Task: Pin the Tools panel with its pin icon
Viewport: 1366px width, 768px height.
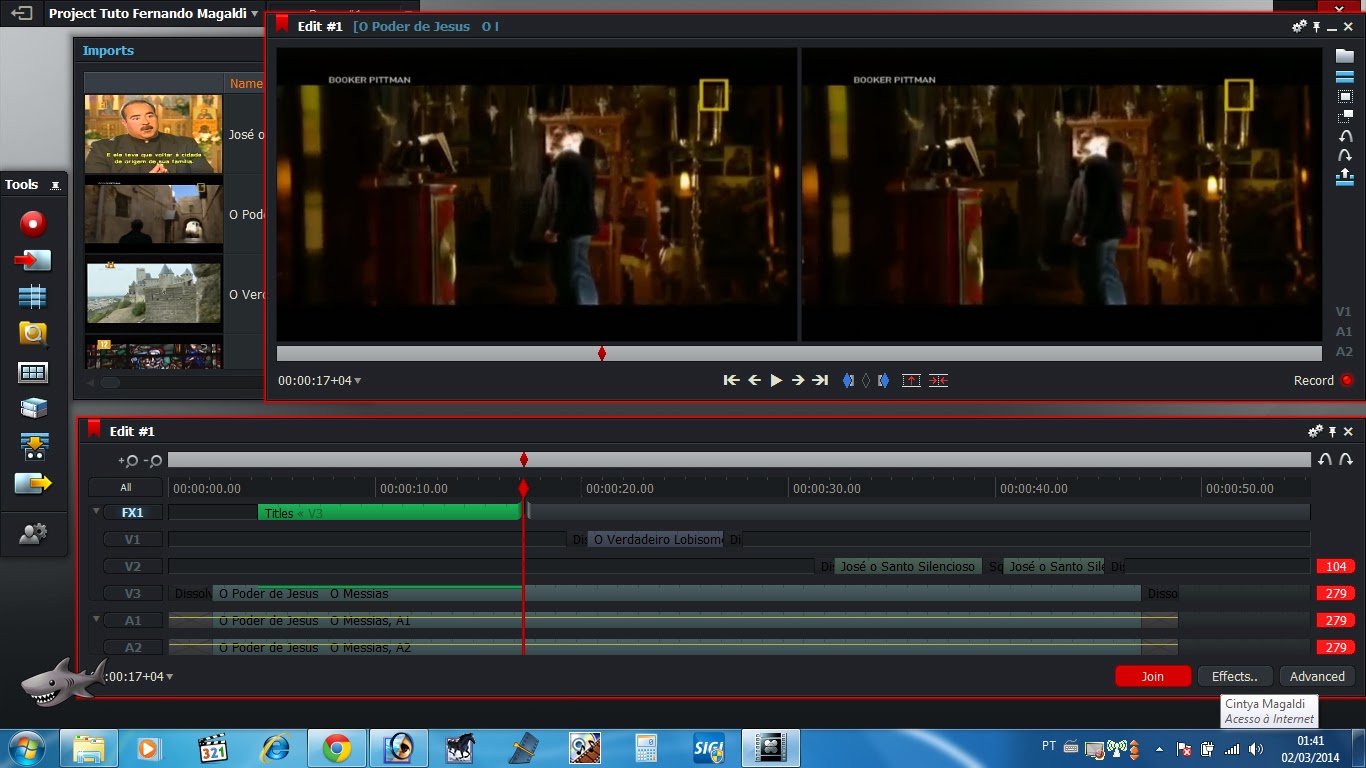Action: (55, 185)
